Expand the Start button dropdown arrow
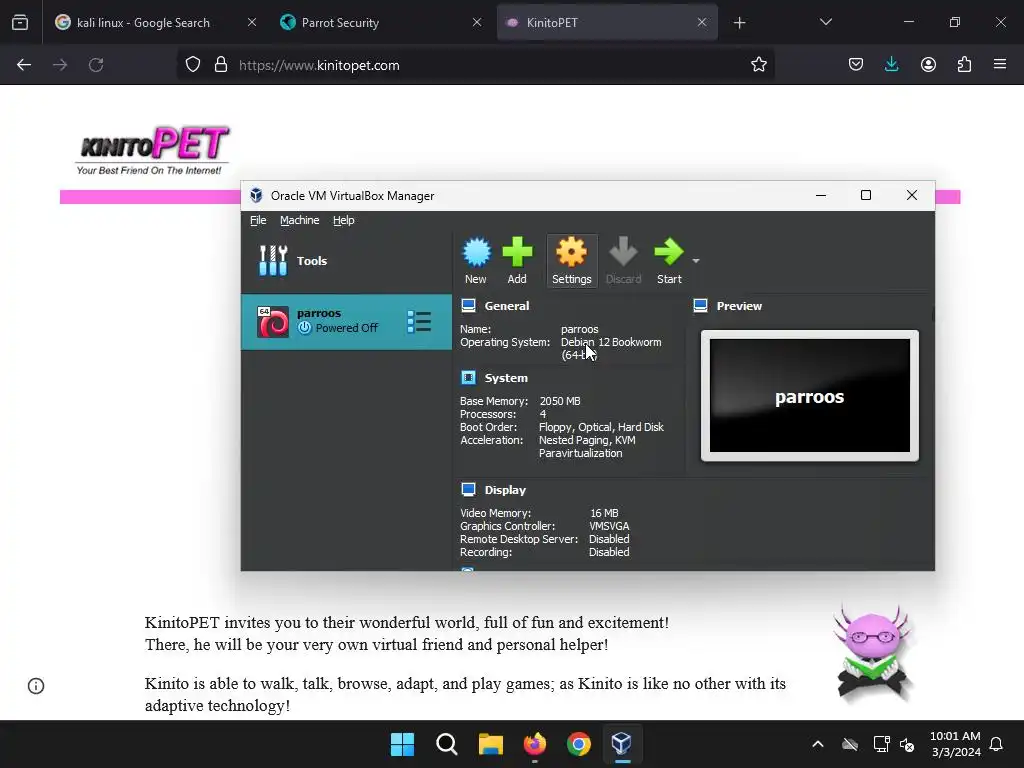This screenshot has height=768, width=1024. (696, 261)
